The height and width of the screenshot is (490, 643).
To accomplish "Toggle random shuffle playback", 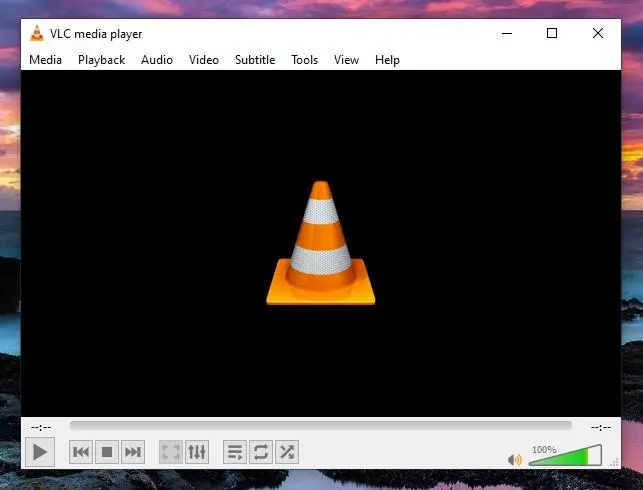I will pyautogui.click(x=287, y=452).
